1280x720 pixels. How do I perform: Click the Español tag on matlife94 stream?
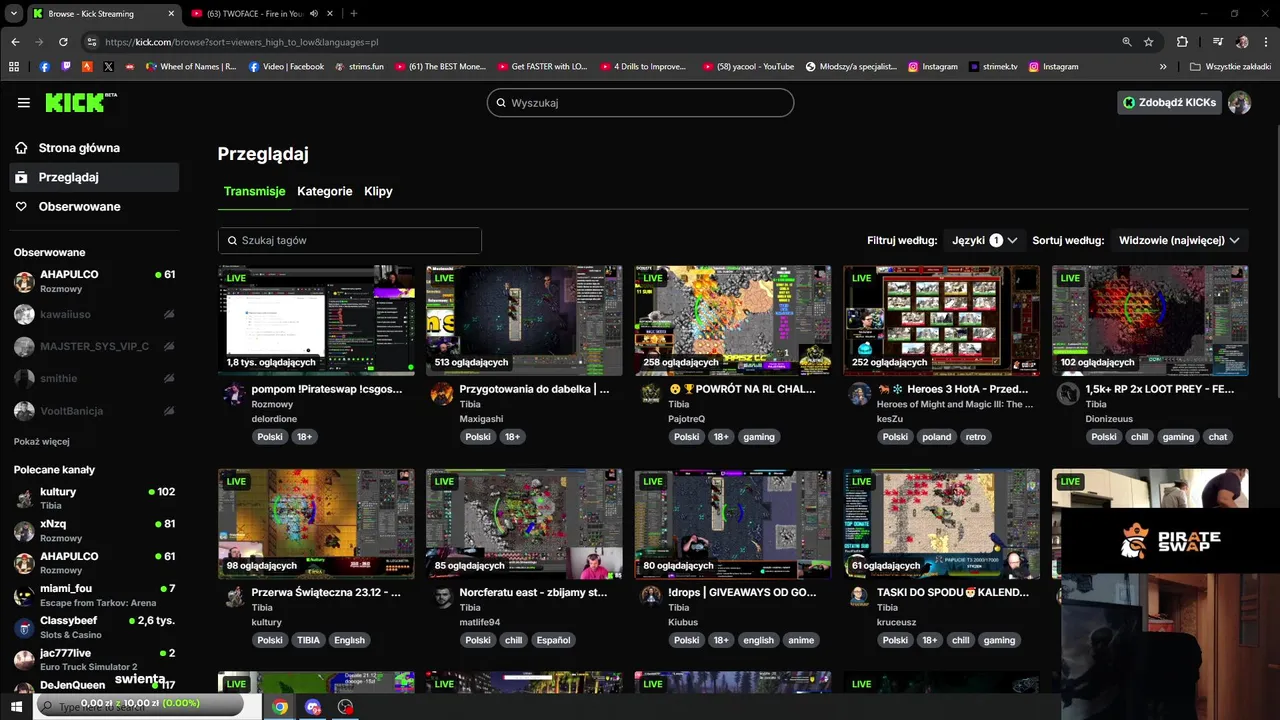[553, 640]
